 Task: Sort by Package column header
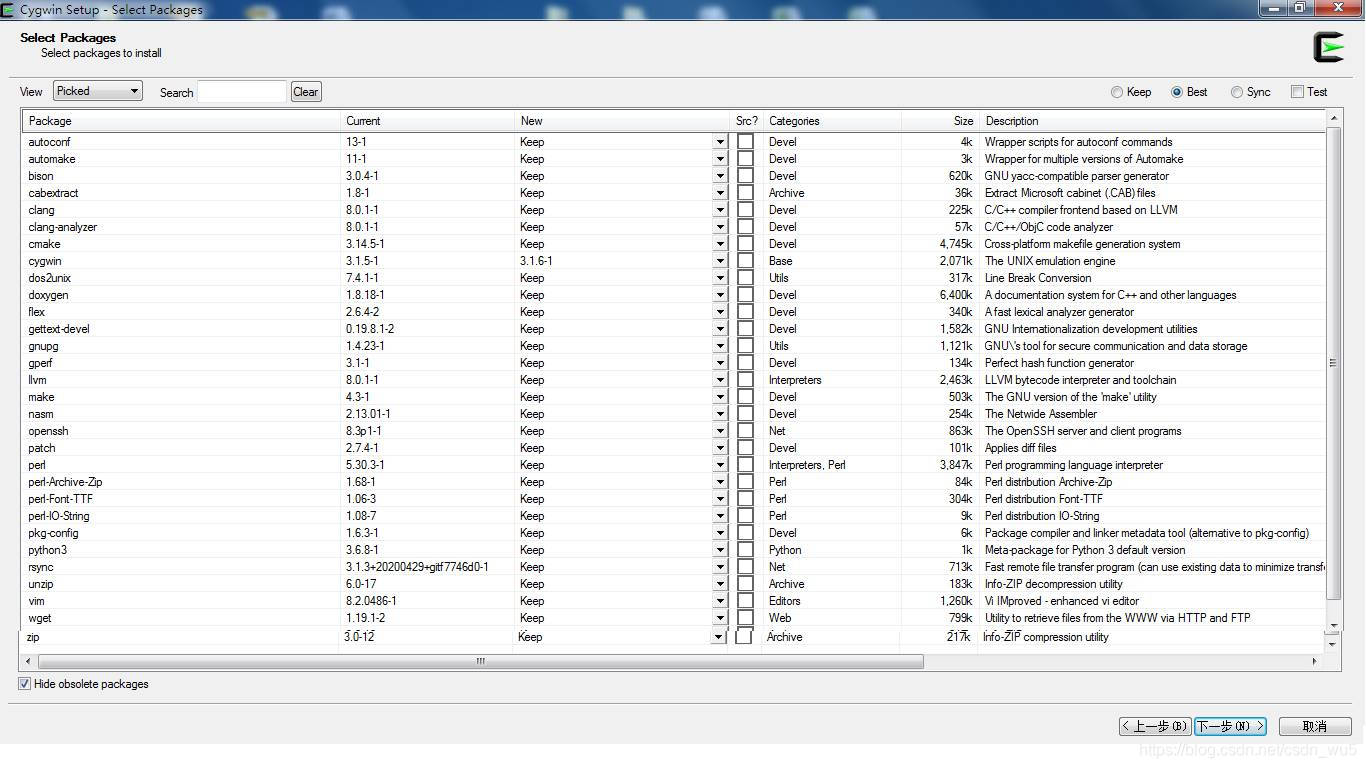click(181, 121)
